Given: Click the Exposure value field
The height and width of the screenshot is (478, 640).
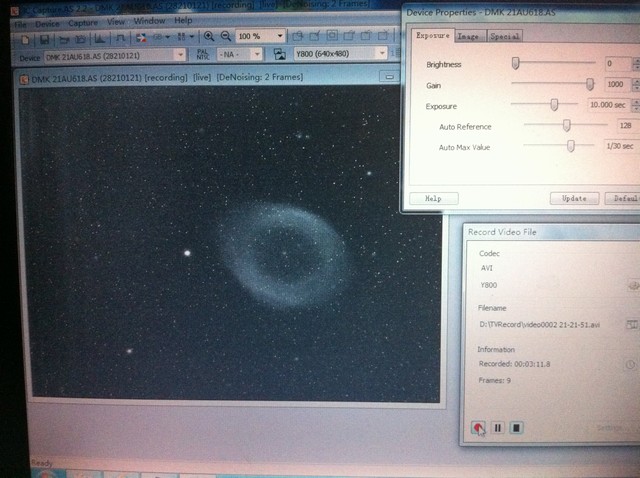Looking at the screenshot, I should 607,105.
